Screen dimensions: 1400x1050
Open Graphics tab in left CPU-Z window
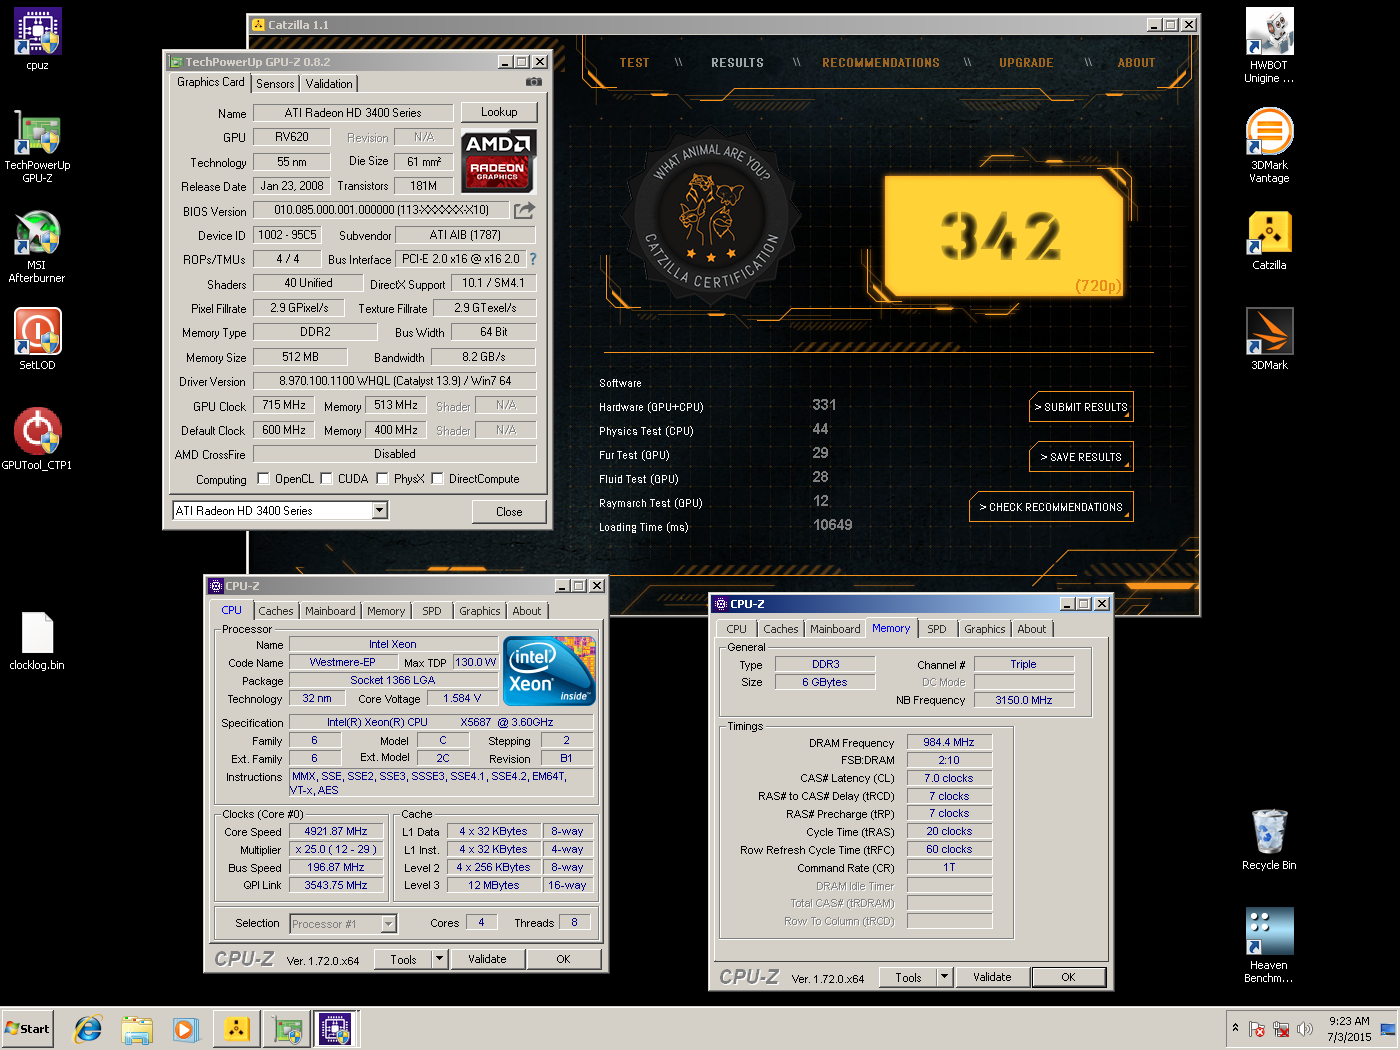480,611
